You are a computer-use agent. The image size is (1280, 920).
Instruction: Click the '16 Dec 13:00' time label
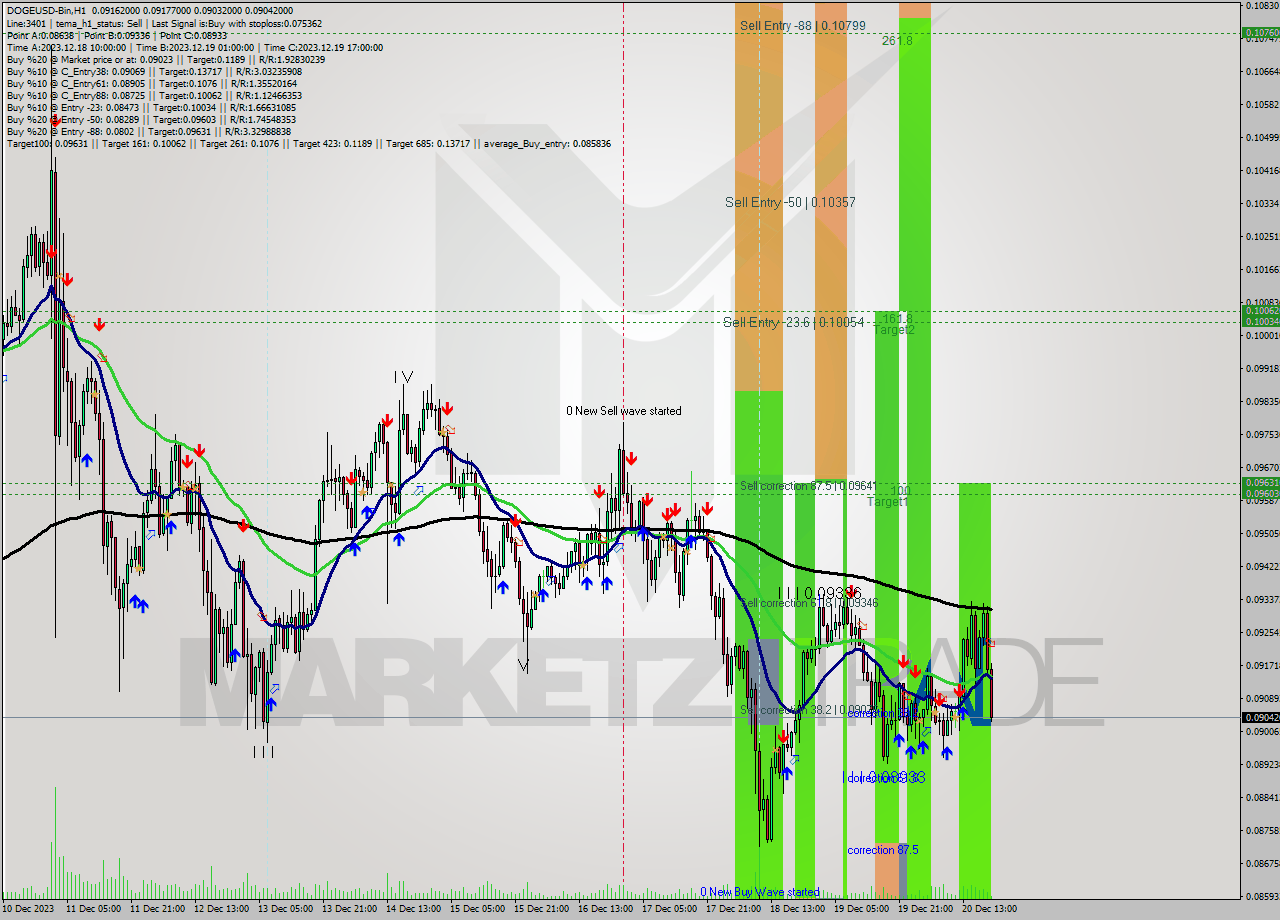[x=605, y=910]
